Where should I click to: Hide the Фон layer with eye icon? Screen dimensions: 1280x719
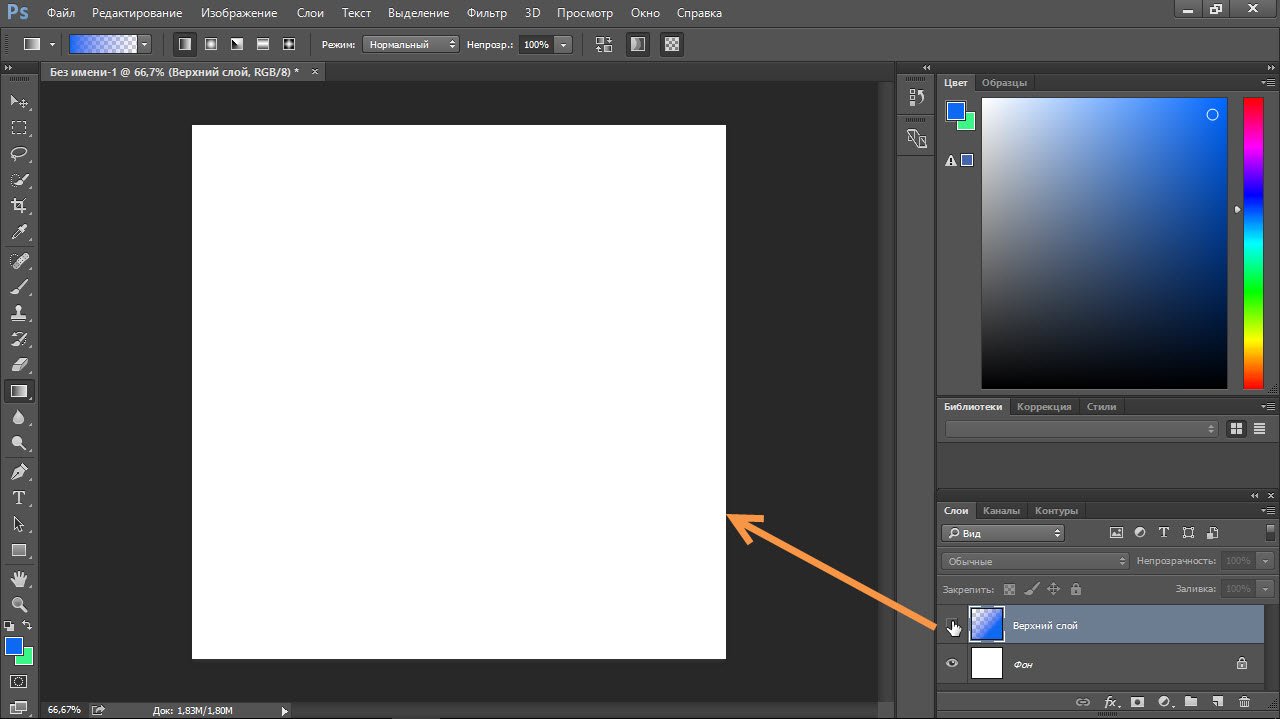tap(952, 664)
